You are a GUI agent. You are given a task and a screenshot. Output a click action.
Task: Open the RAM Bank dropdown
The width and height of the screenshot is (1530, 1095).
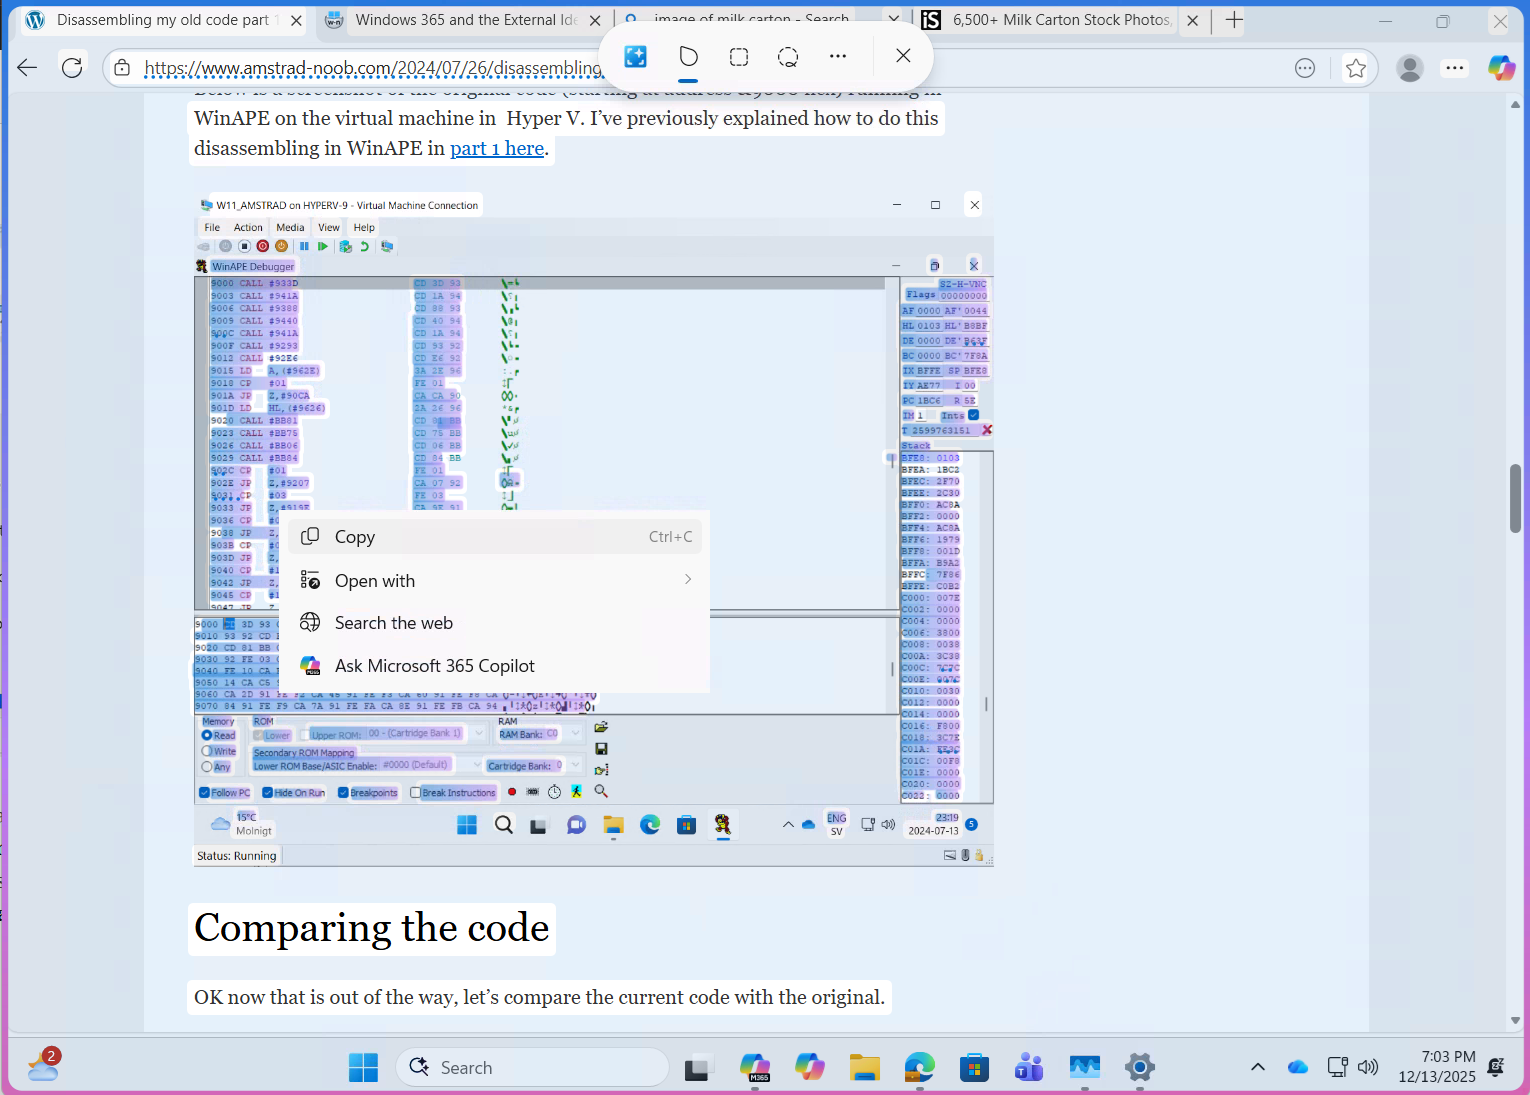[574, 733]
